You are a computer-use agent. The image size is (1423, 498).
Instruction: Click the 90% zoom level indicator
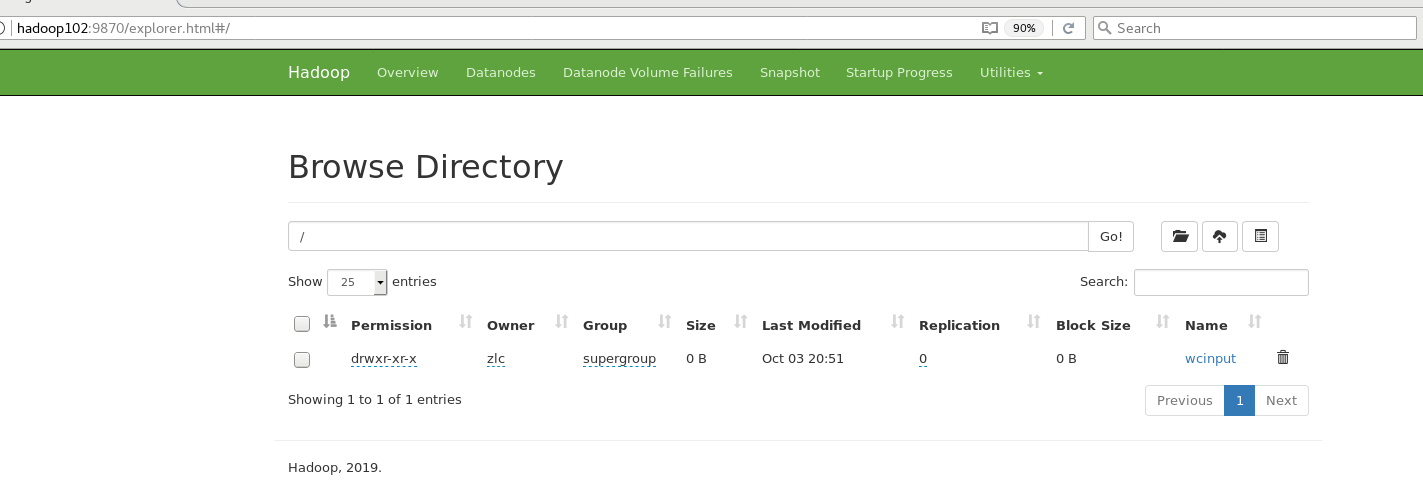tap(1024, 28)
